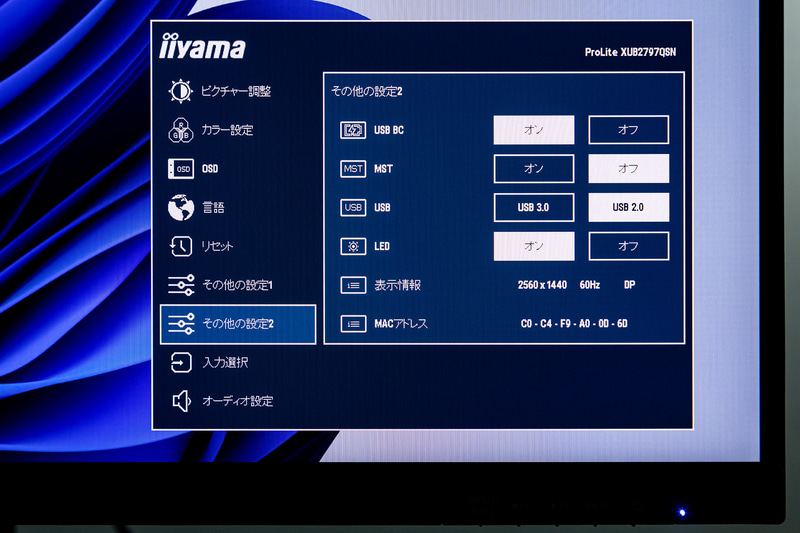Click the リセット clock icon
This screenshot has width=800, height=533.
tap(181, 246)
